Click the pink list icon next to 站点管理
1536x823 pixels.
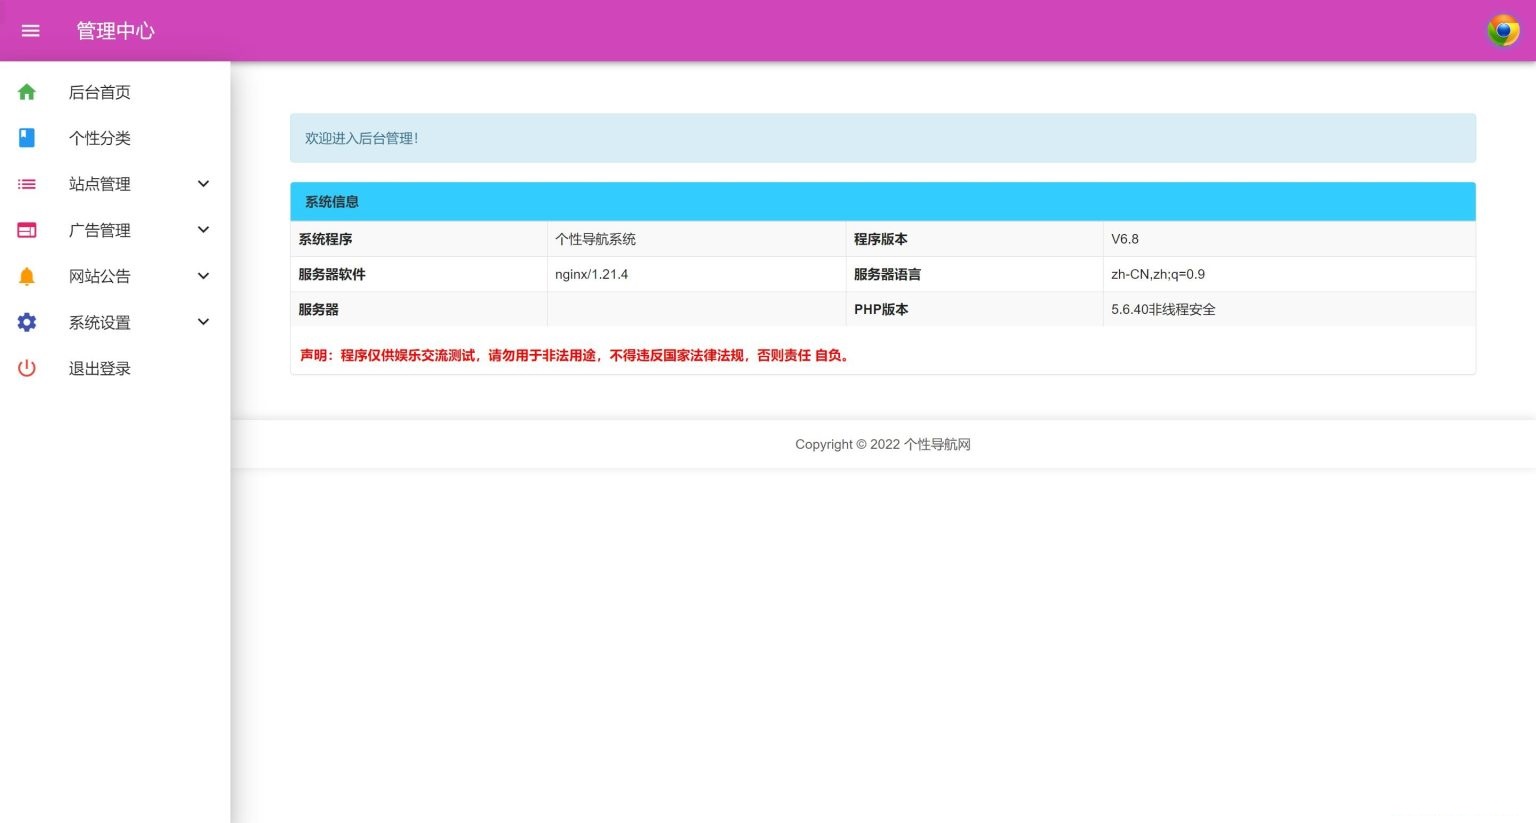coord(26,184)
